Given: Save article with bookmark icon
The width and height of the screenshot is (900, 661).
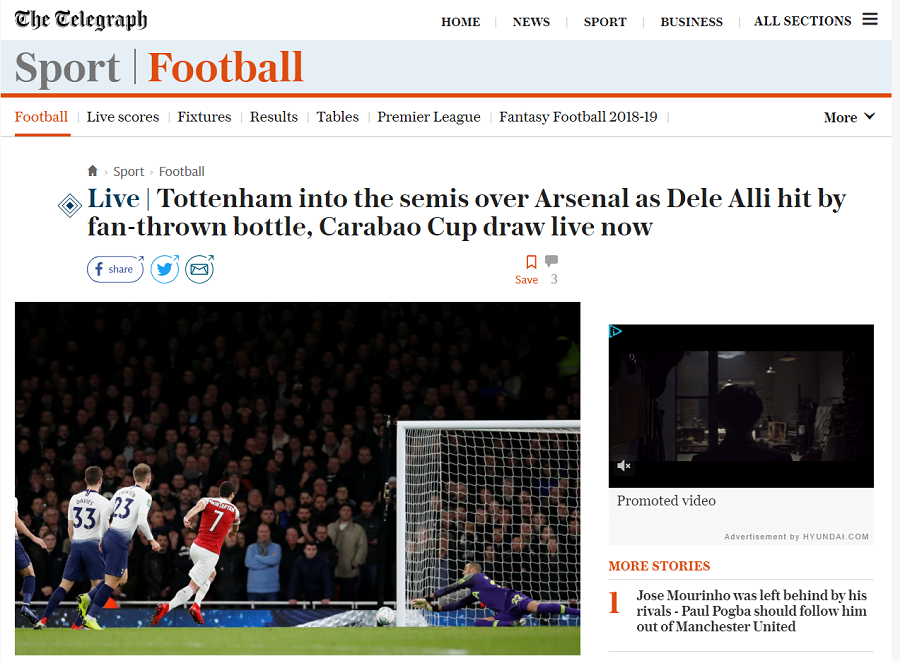Looking at the screenshot, I should coord(532,262).
